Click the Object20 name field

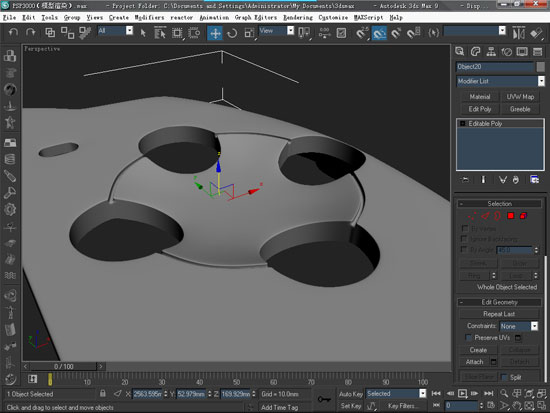[x=495, y=67]
